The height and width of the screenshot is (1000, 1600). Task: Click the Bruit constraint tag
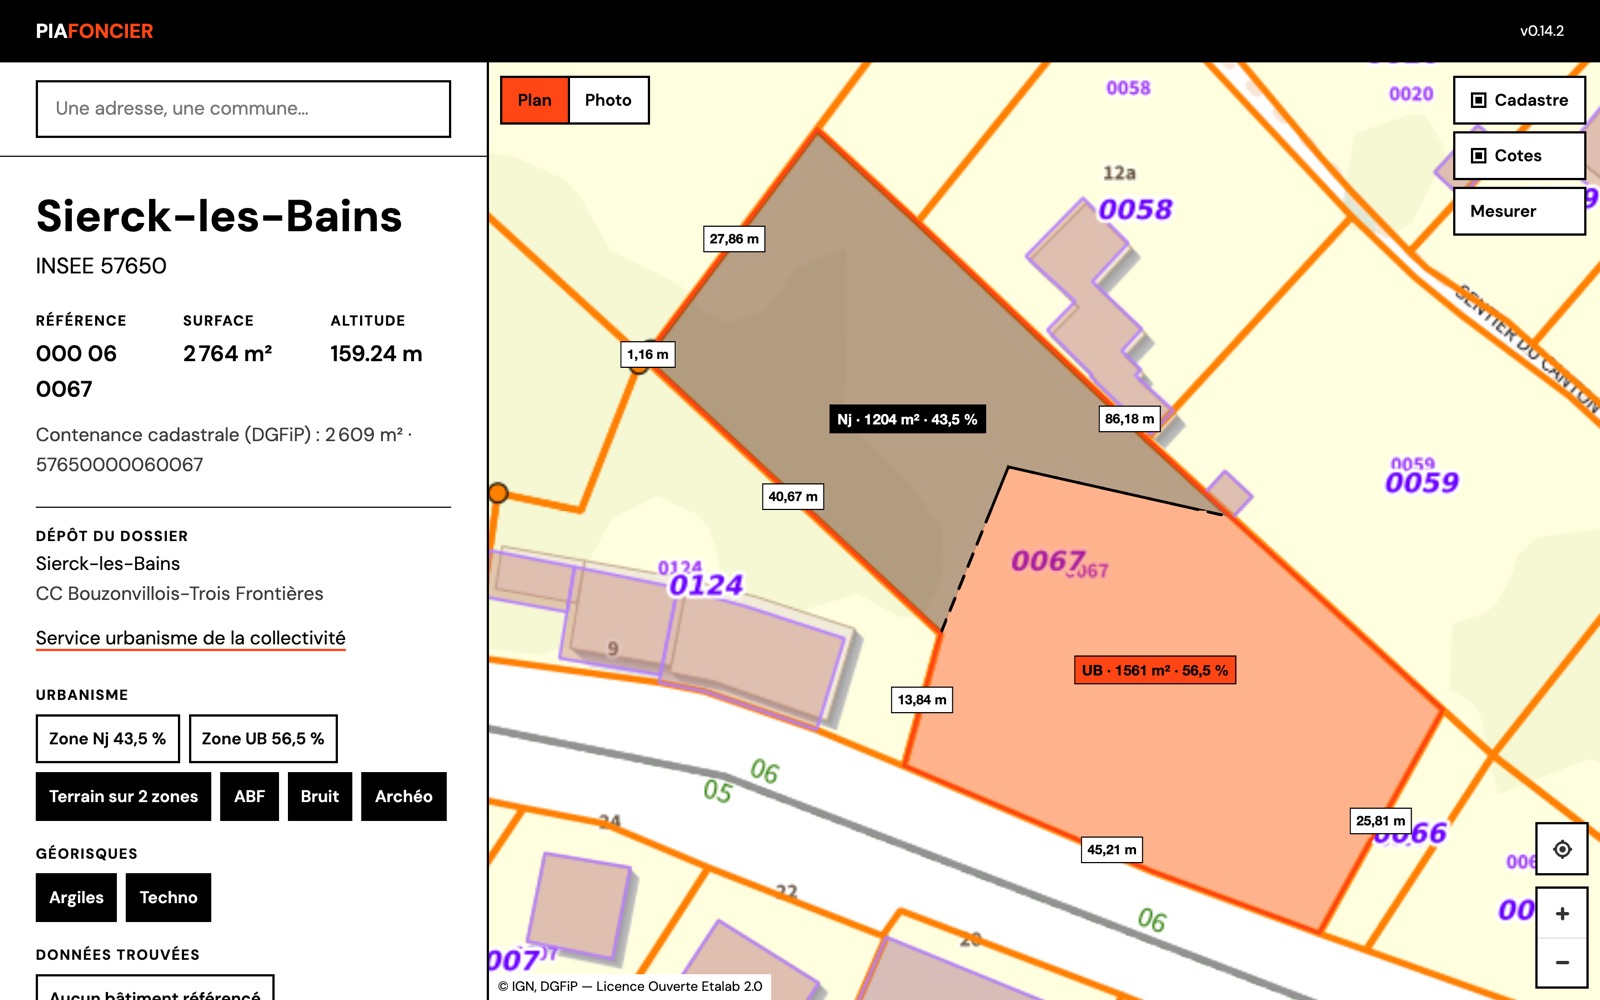click(x=320, y=797)
